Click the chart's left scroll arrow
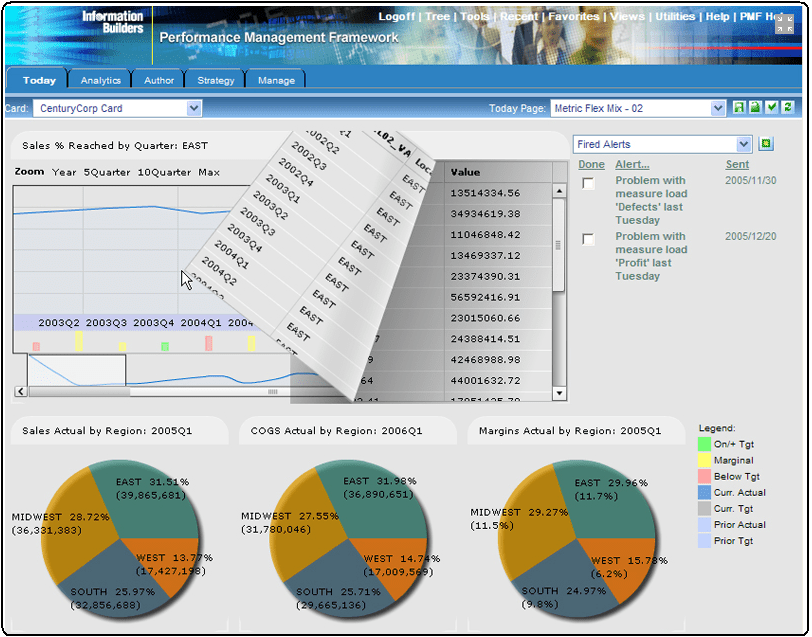 click(19, 392)
